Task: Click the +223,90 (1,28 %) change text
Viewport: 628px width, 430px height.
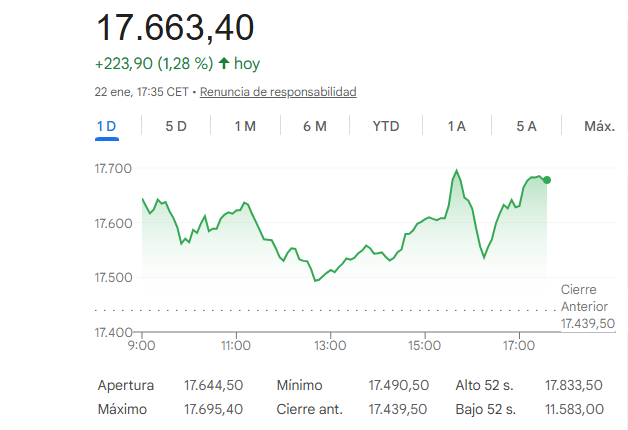Action: pos(154,63)
